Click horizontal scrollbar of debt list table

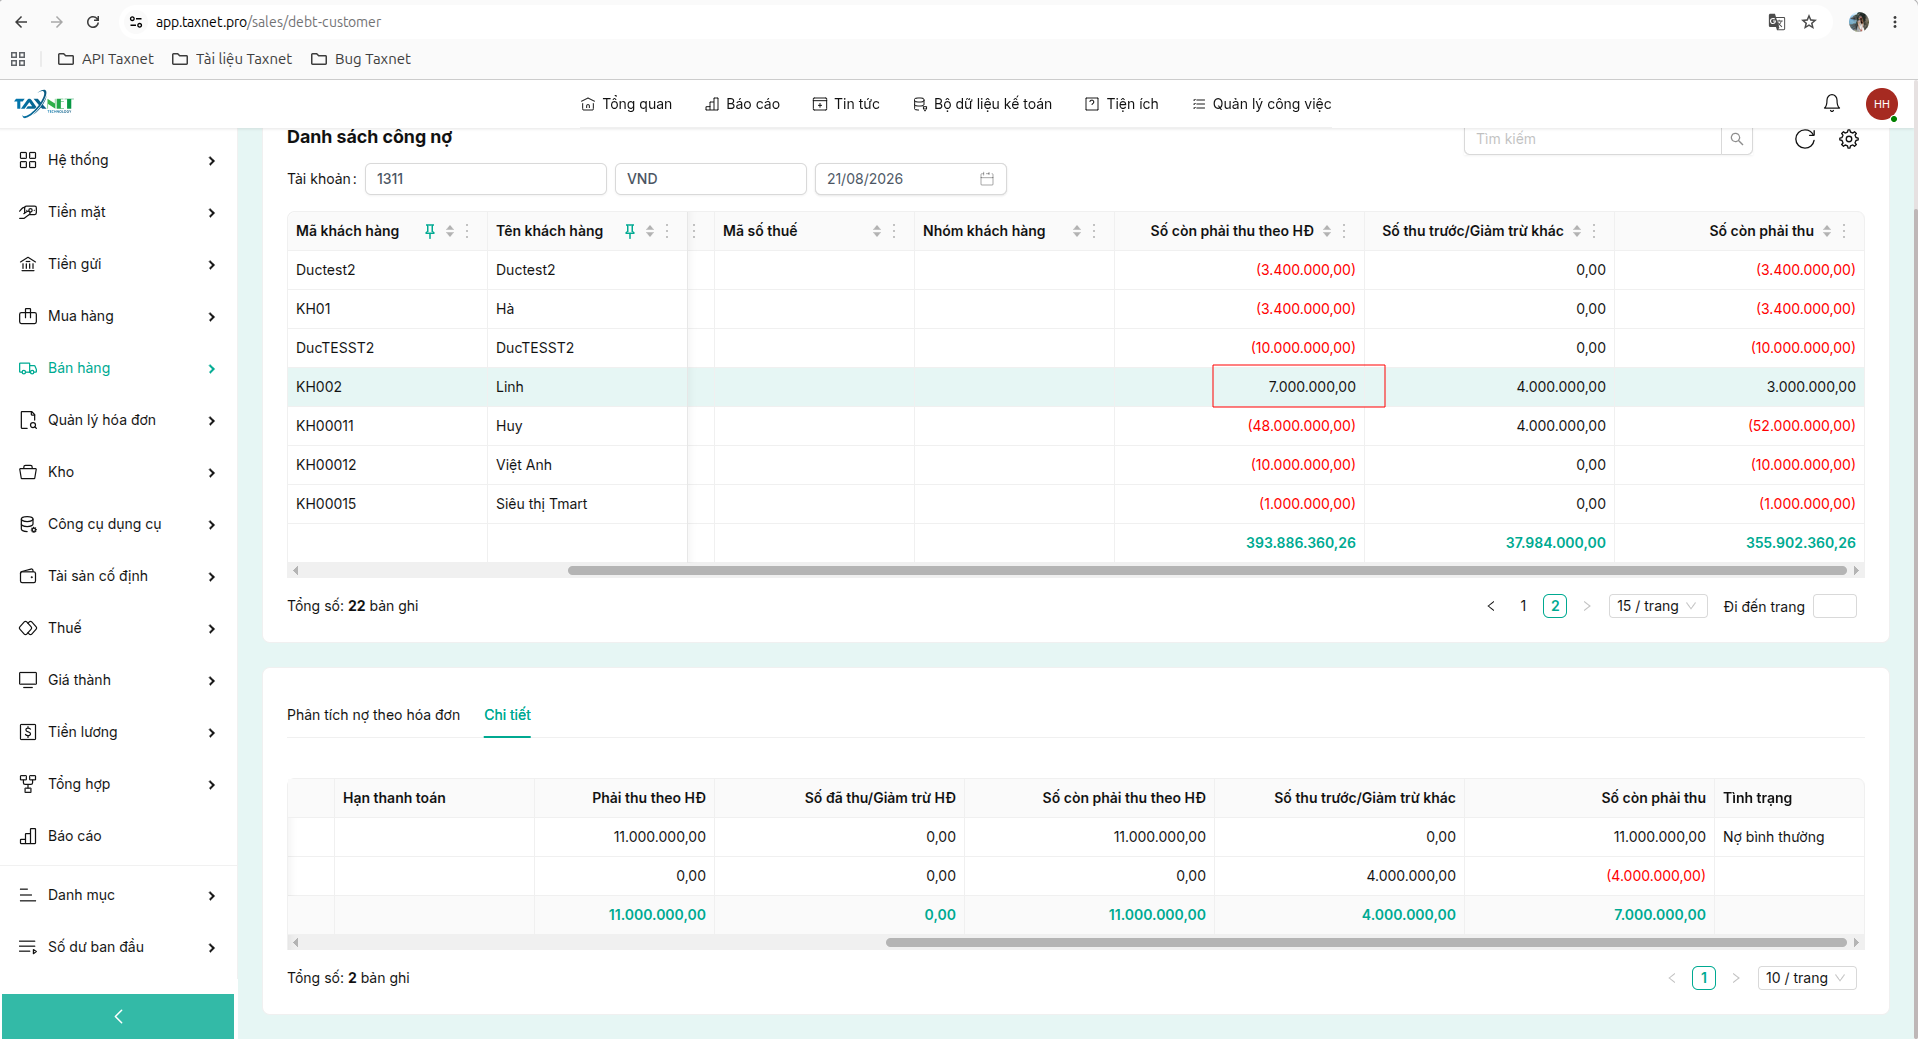click(1206, 570)
